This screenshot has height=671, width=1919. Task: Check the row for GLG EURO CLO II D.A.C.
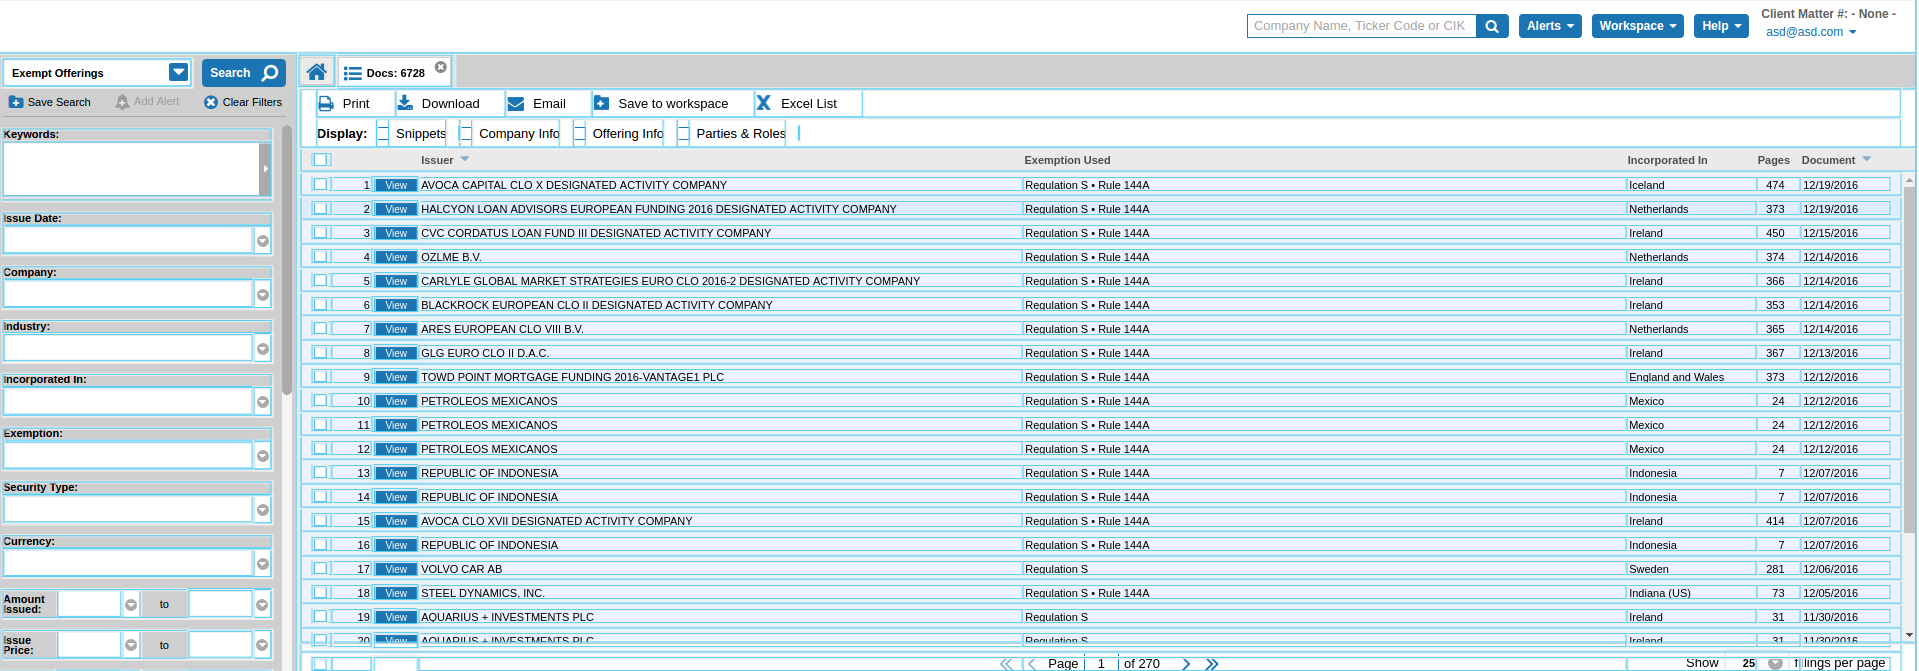[320, 352]
